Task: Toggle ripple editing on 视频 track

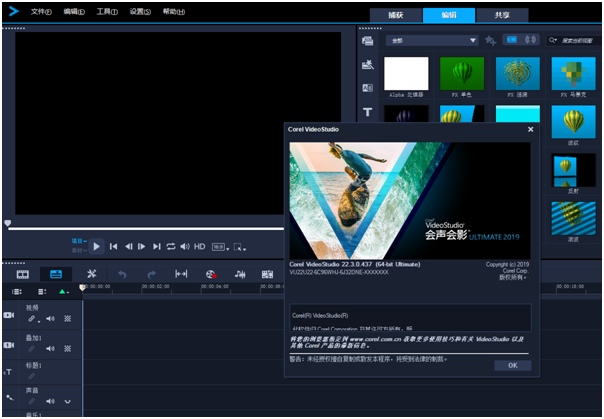Action: (x=32, y=319)
